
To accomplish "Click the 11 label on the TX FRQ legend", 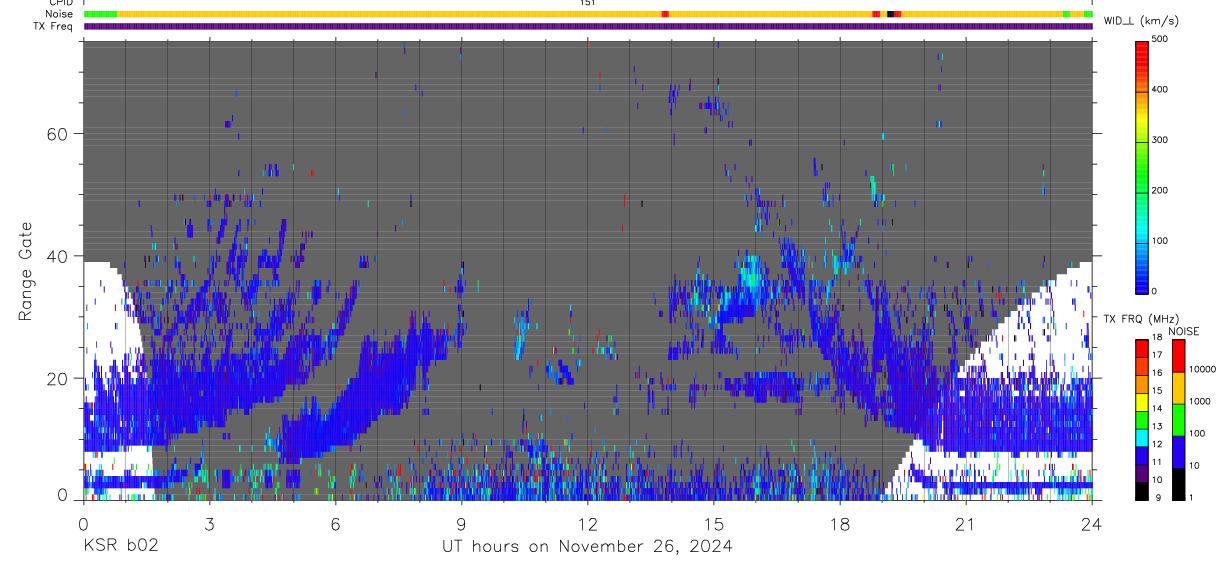I will tap(1156, 462).
